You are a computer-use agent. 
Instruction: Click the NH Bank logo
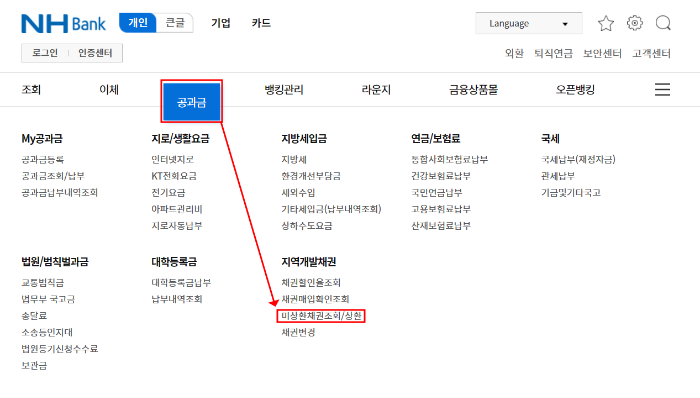pyautogui.click(x=63, y=23)
